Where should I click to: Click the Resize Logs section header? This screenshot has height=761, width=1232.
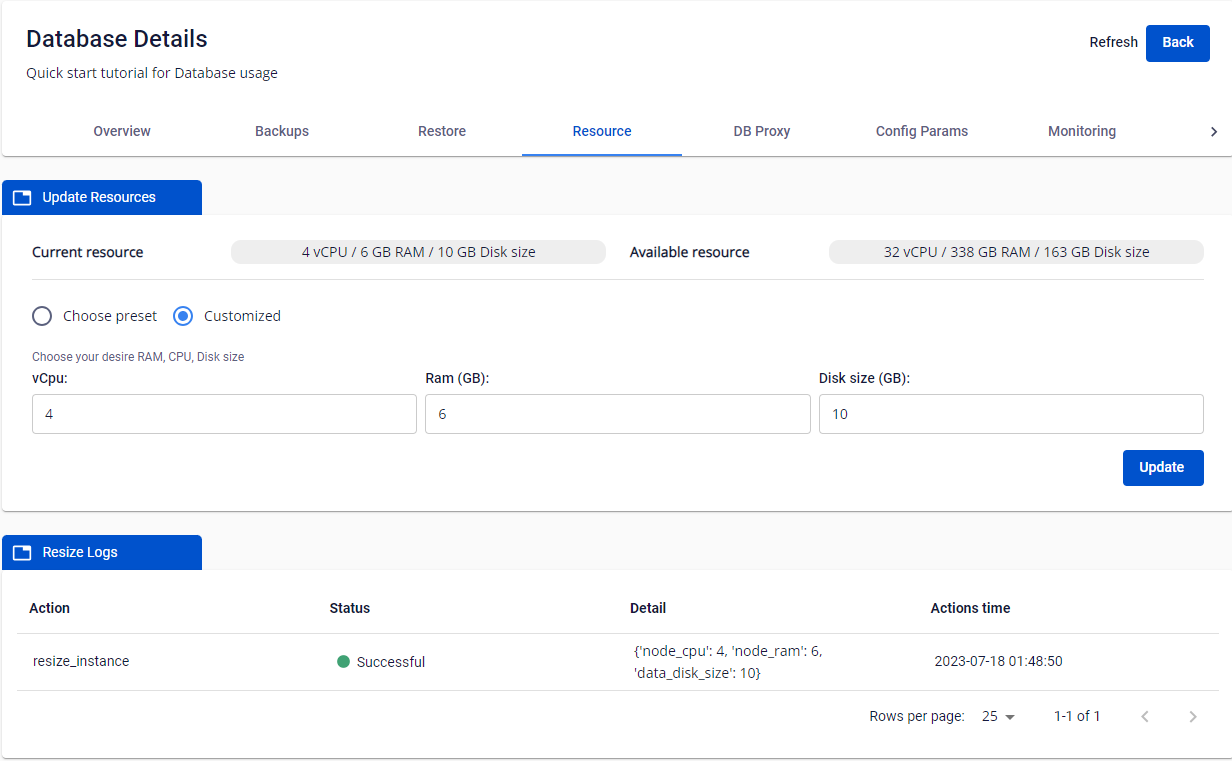point(102,552)
